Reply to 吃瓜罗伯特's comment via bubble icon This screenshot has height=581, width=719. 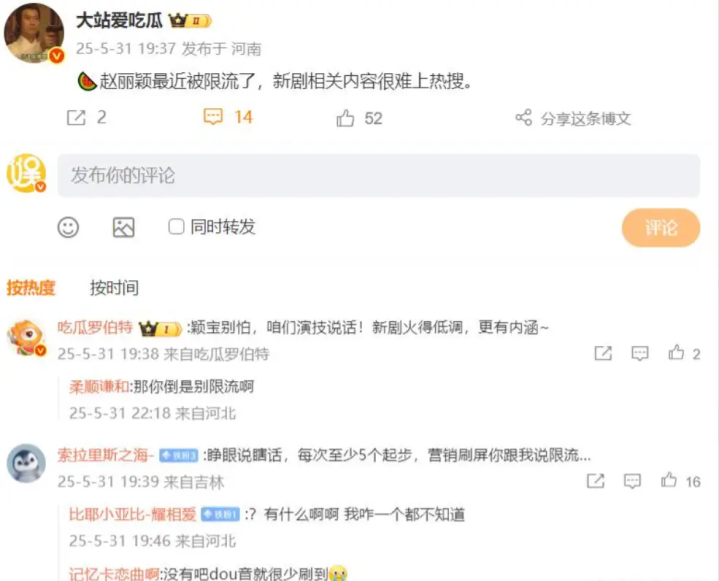[x=640, y=353]
